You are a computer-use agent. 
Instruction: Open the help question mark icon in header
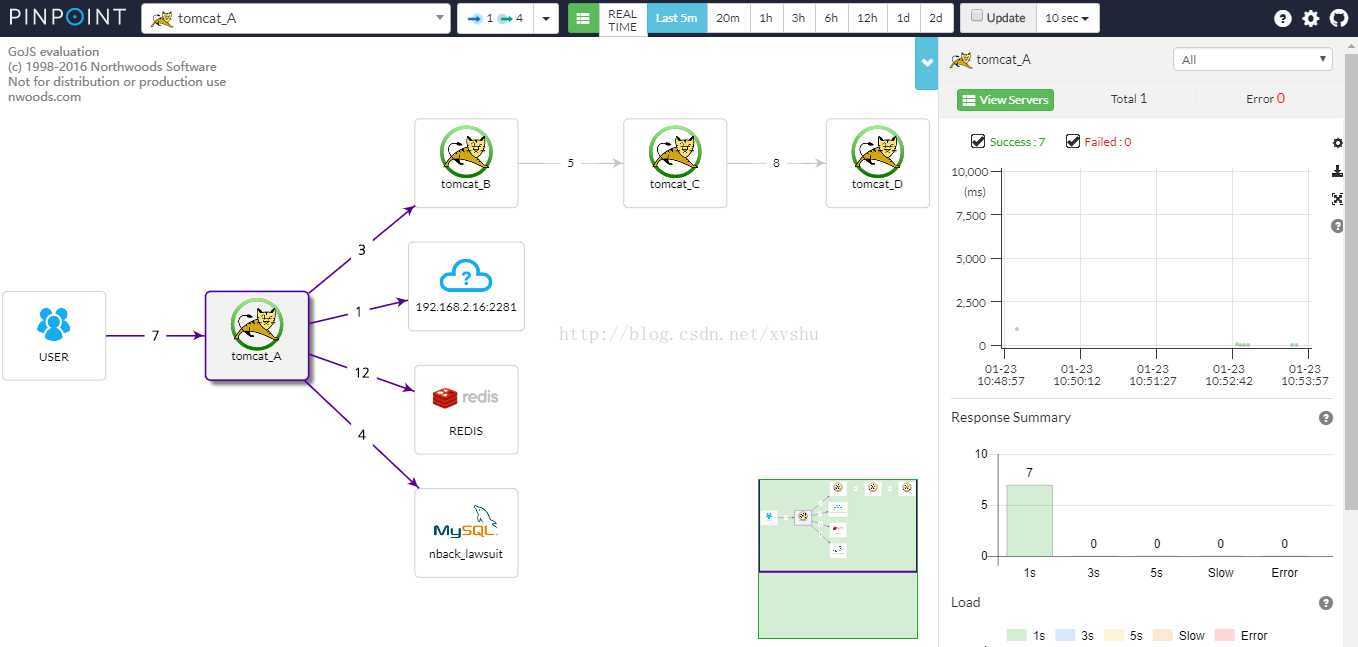1283,18
